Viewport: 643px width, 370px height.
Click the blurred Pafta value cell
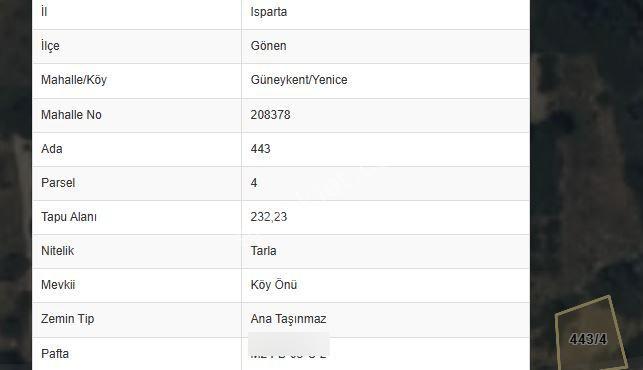pos(289,345)
